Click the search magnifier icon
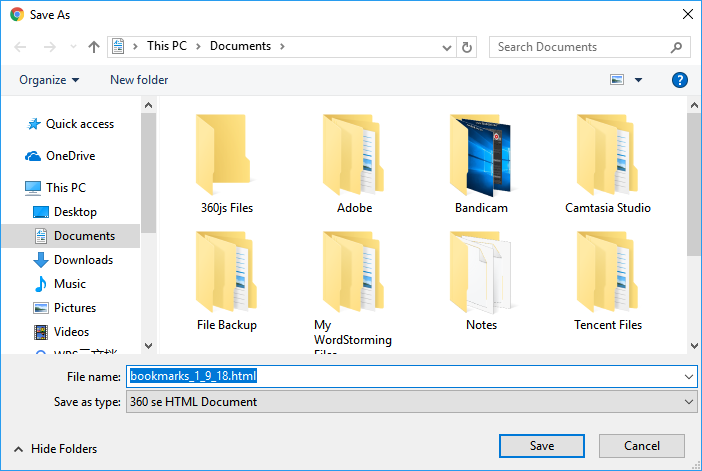Screen dimensions: 702x471 pos(677,47)
